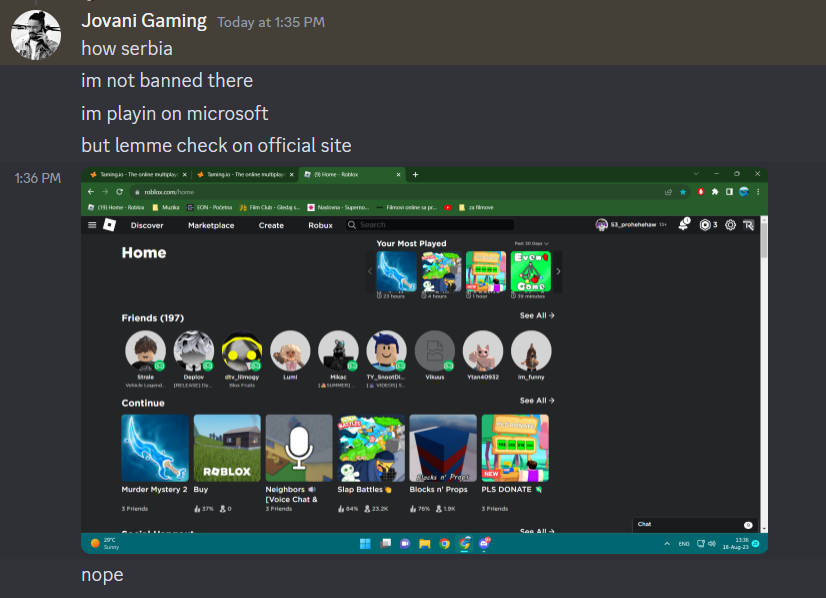Image resolution: width=826 pixels, height=598 pixels.
Task: Open the Discover page
Action: coord(147,225)
